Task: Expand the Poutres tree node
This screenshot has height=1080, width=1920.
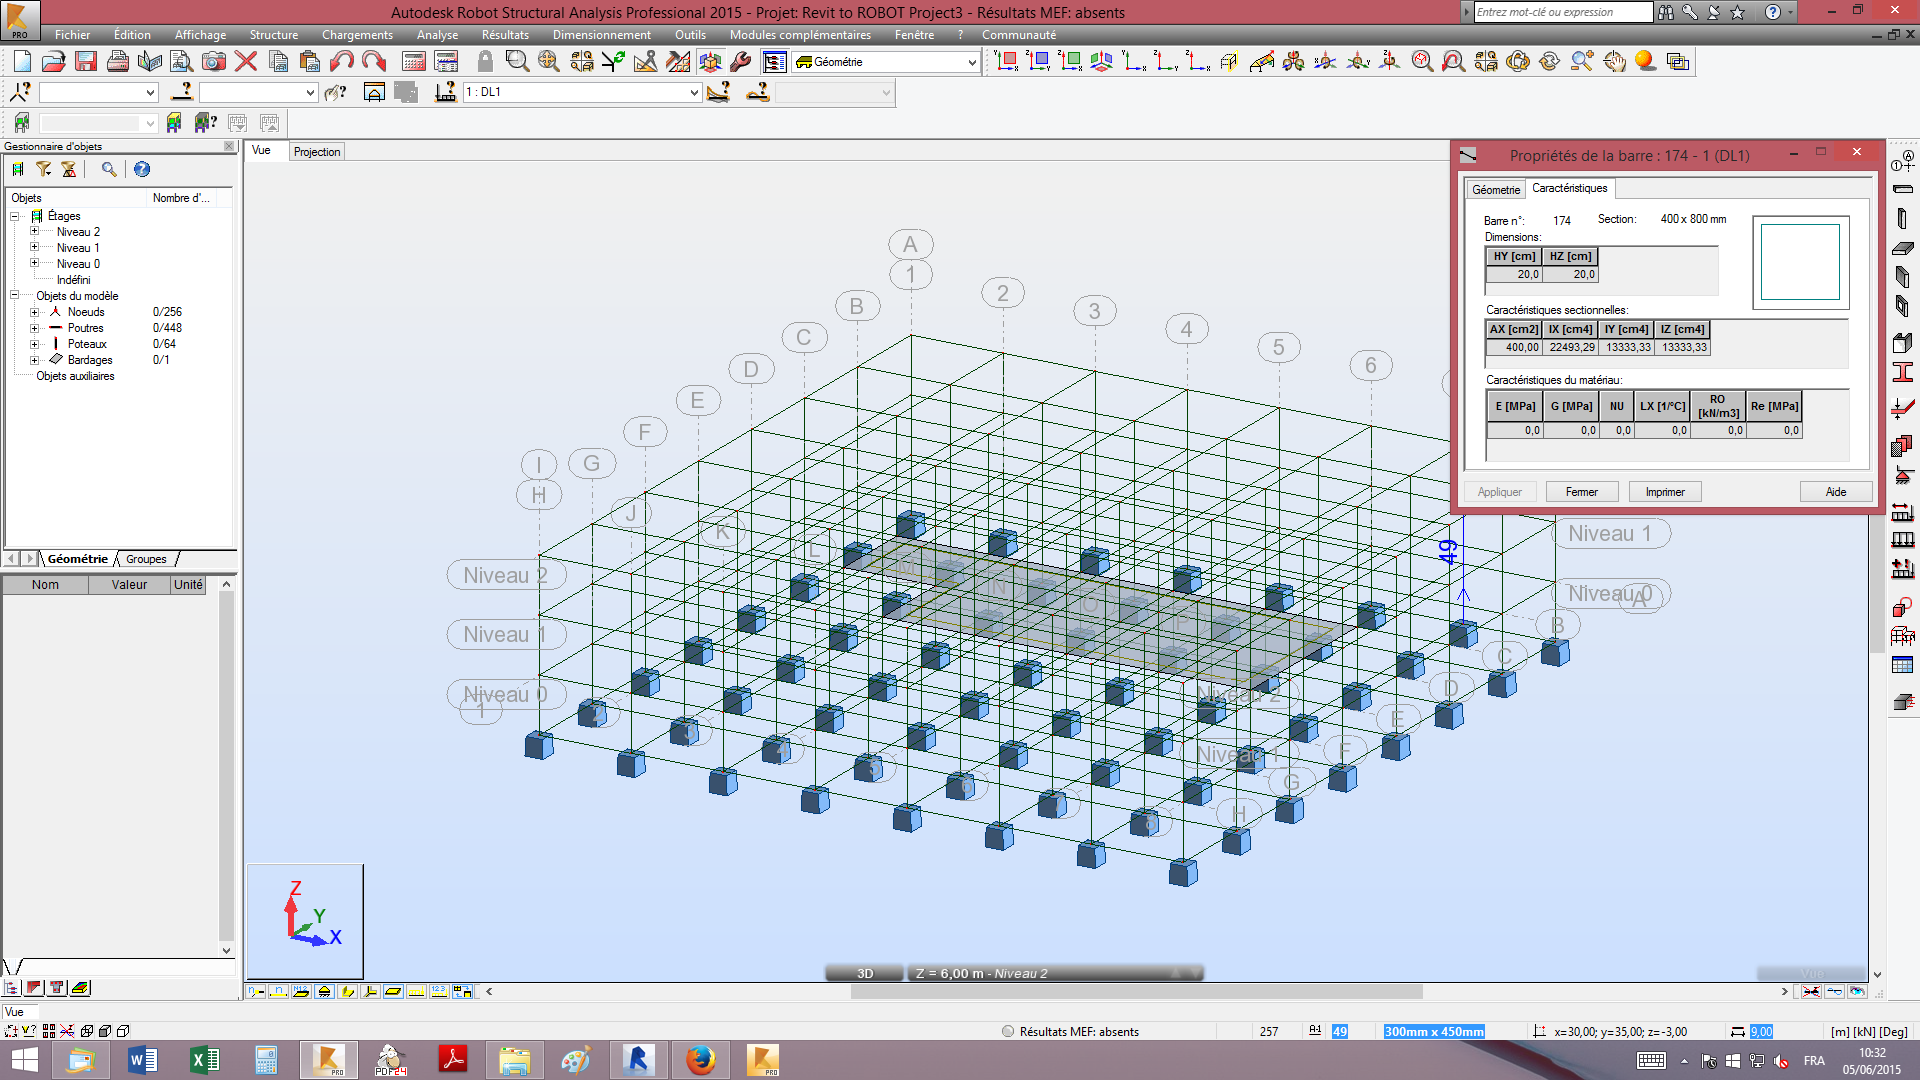Action: [34, 328]
